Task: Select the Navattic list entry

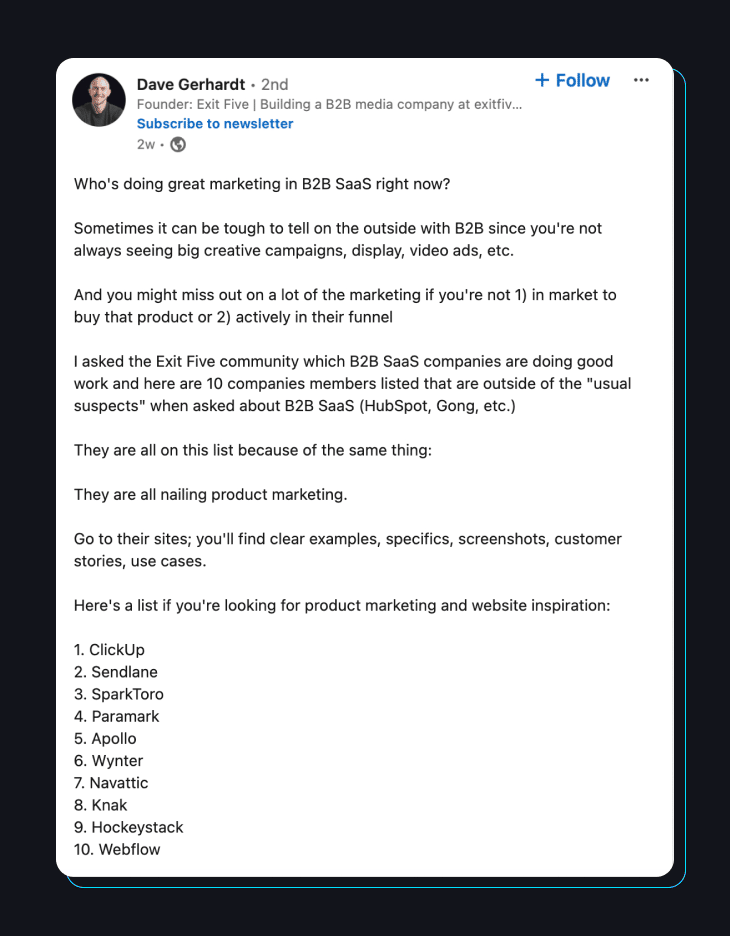Action: click(x=111, y=783)
